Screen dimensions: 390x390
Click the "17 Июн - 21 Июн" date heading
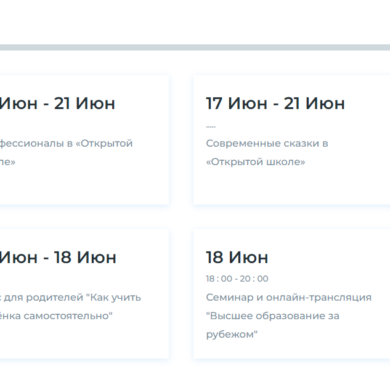tap(275, 103)
